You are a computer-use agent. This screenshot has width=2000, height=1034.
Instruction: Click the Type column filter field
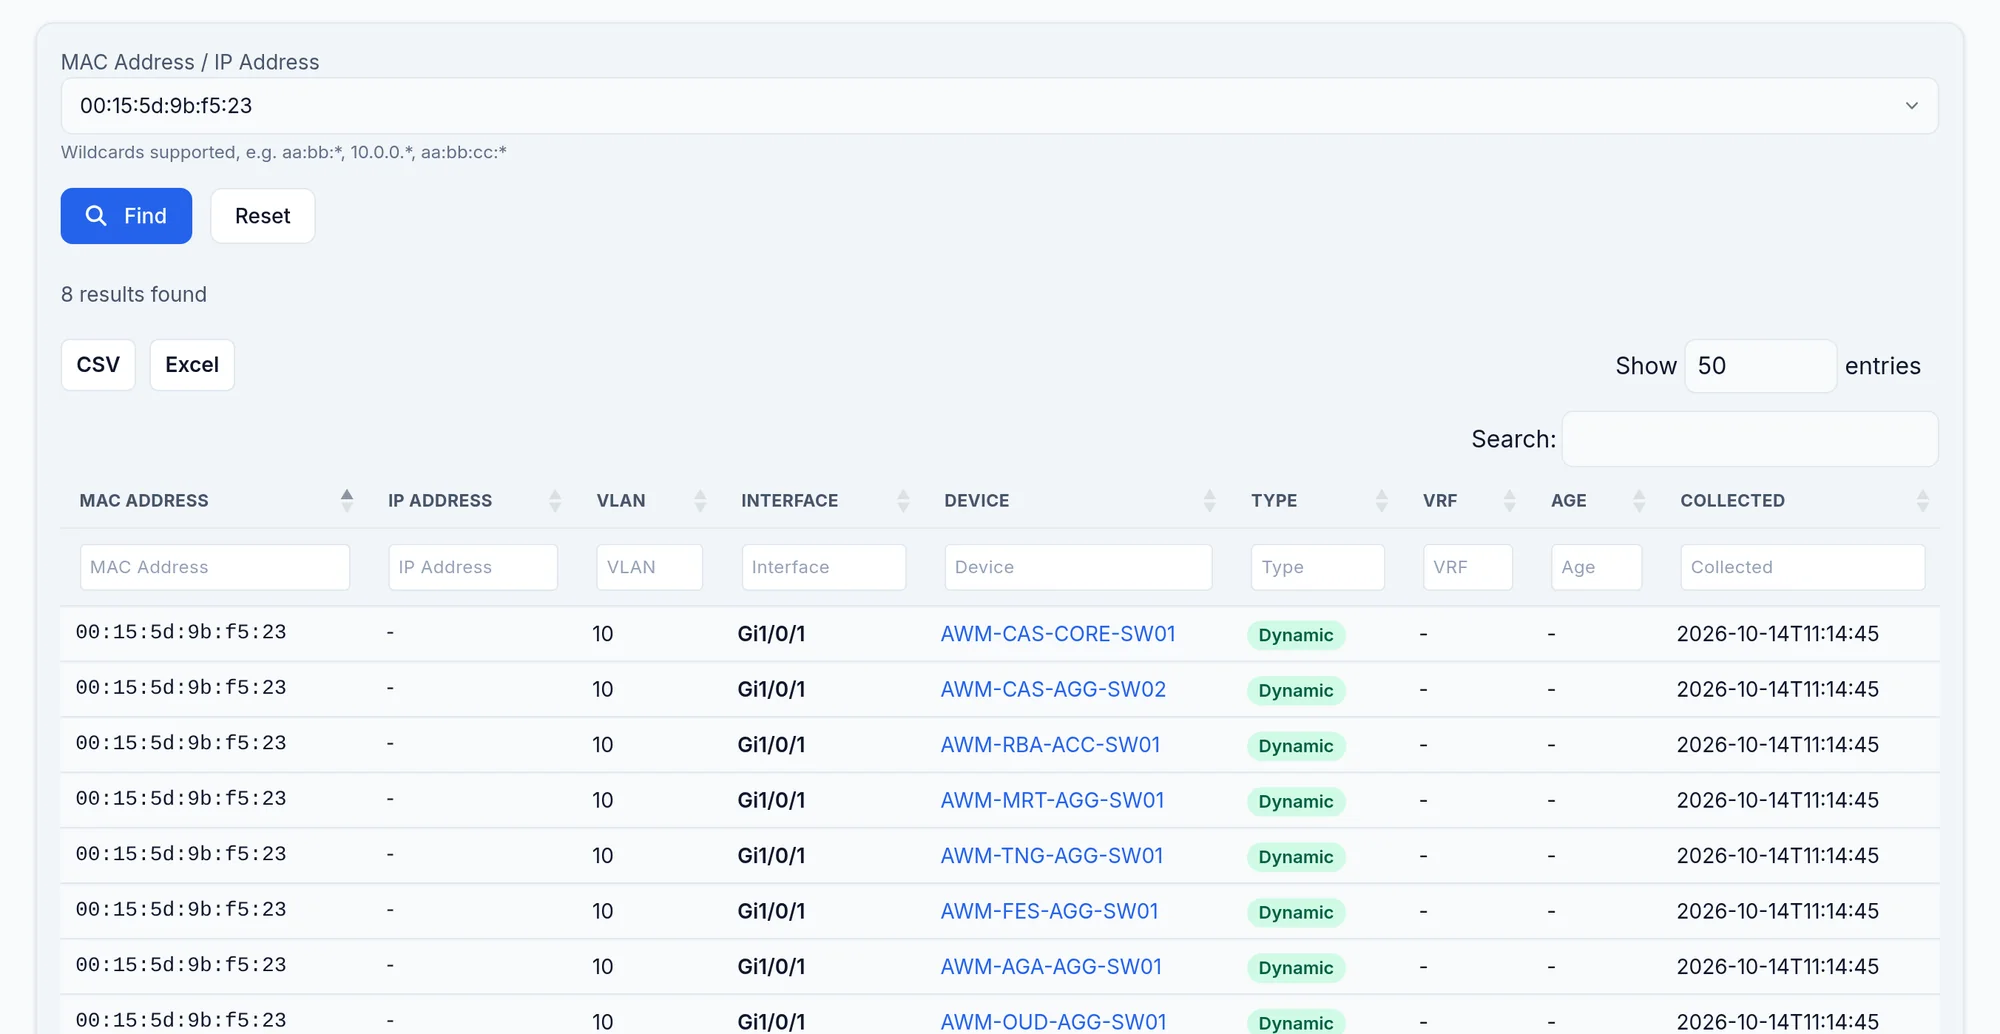point(1318,567)
